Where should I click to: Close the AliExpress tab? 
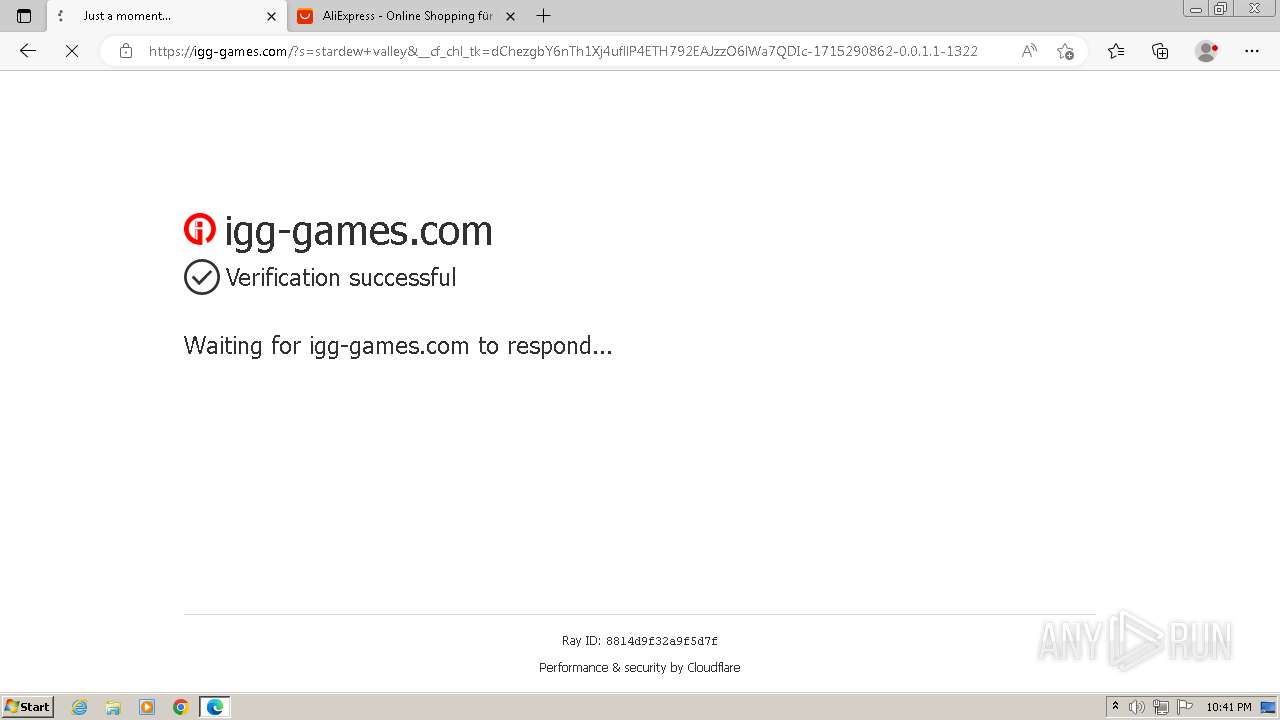click(x=510, y=16)
